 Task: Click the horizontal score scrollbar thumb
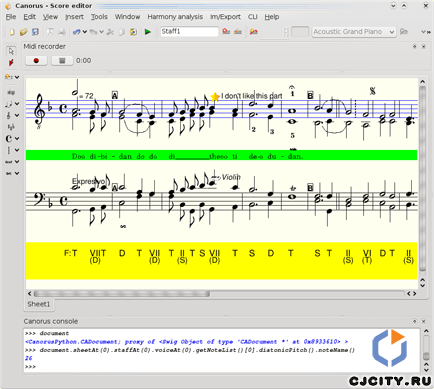122,294
